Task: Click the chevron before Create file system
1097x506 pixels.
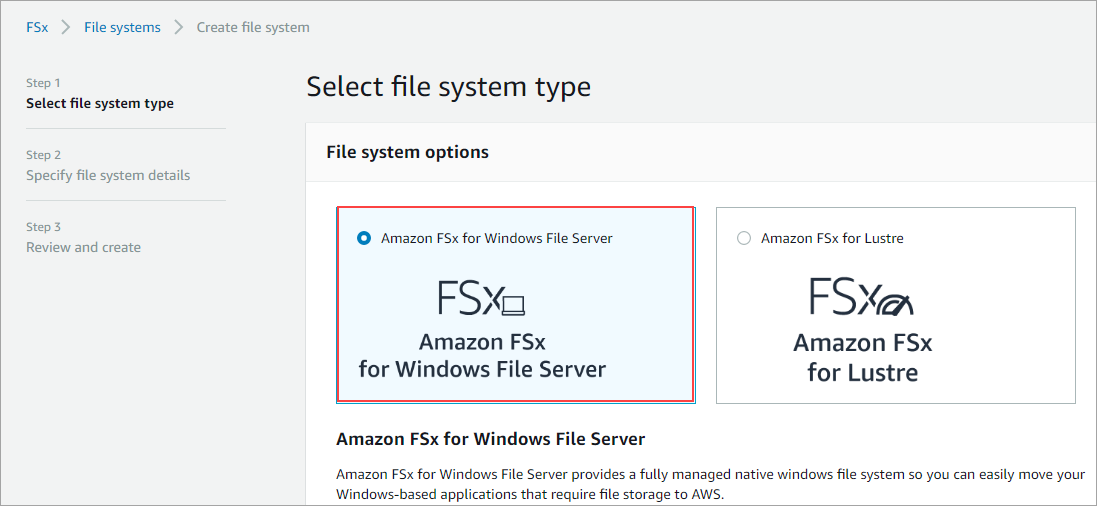Action: tap(179, 28)
